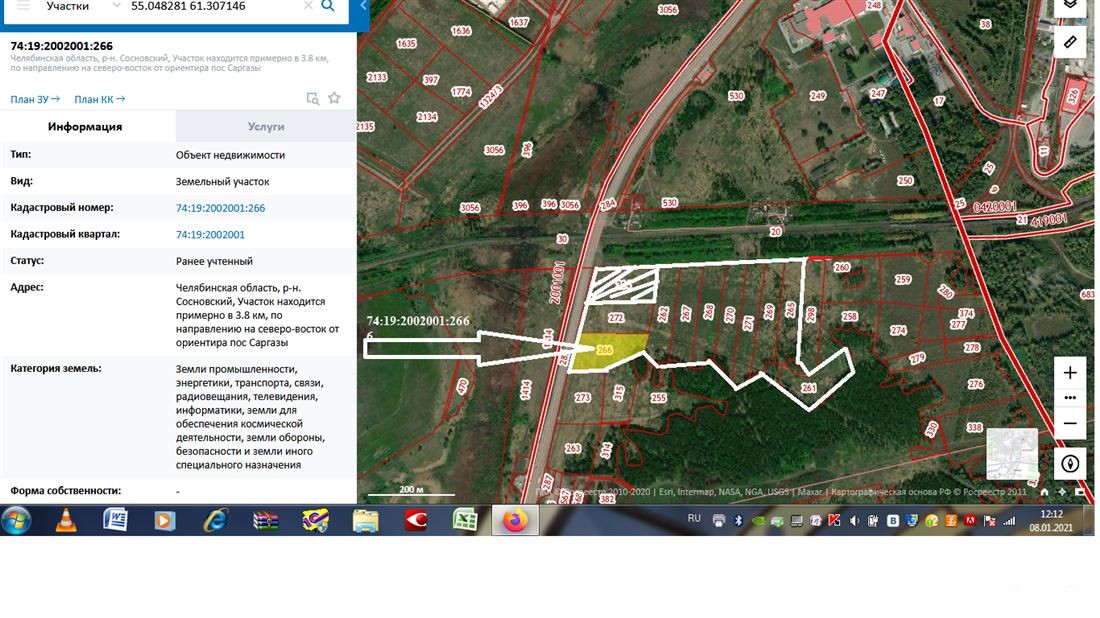Viewport: 1100px width, 618px height.
Task: Open the План КК link
Action: (99, 99)
